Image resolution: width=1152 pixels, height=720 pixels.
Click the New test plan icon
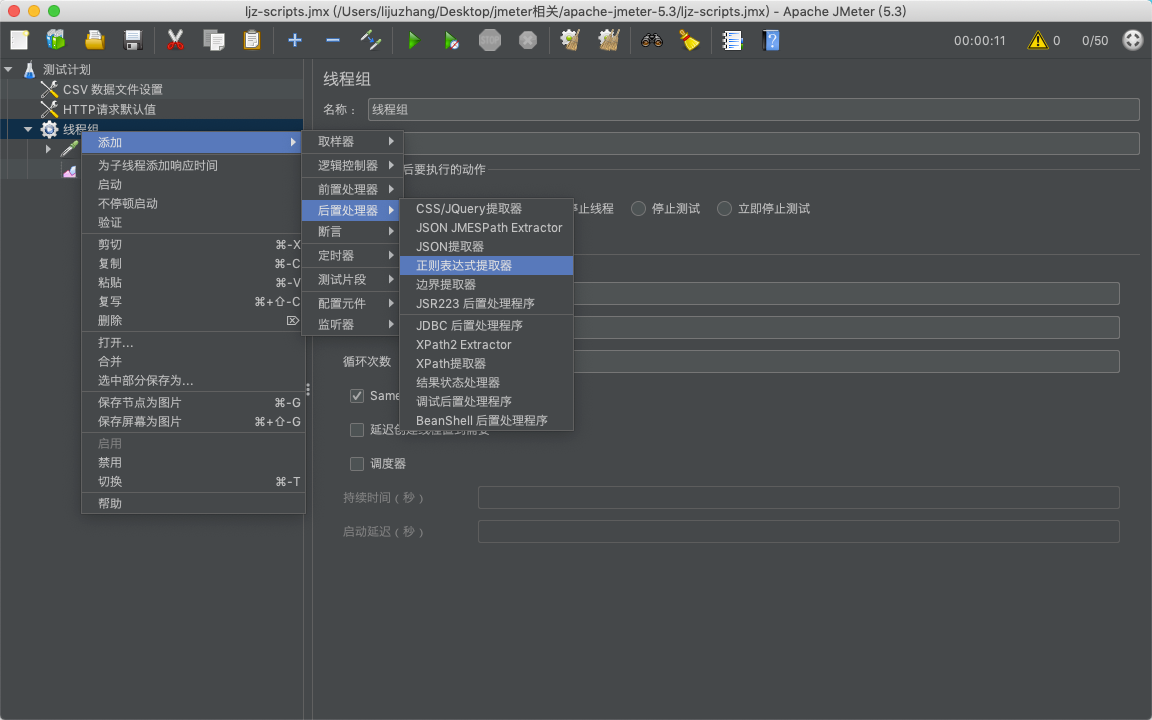(19, 40)
